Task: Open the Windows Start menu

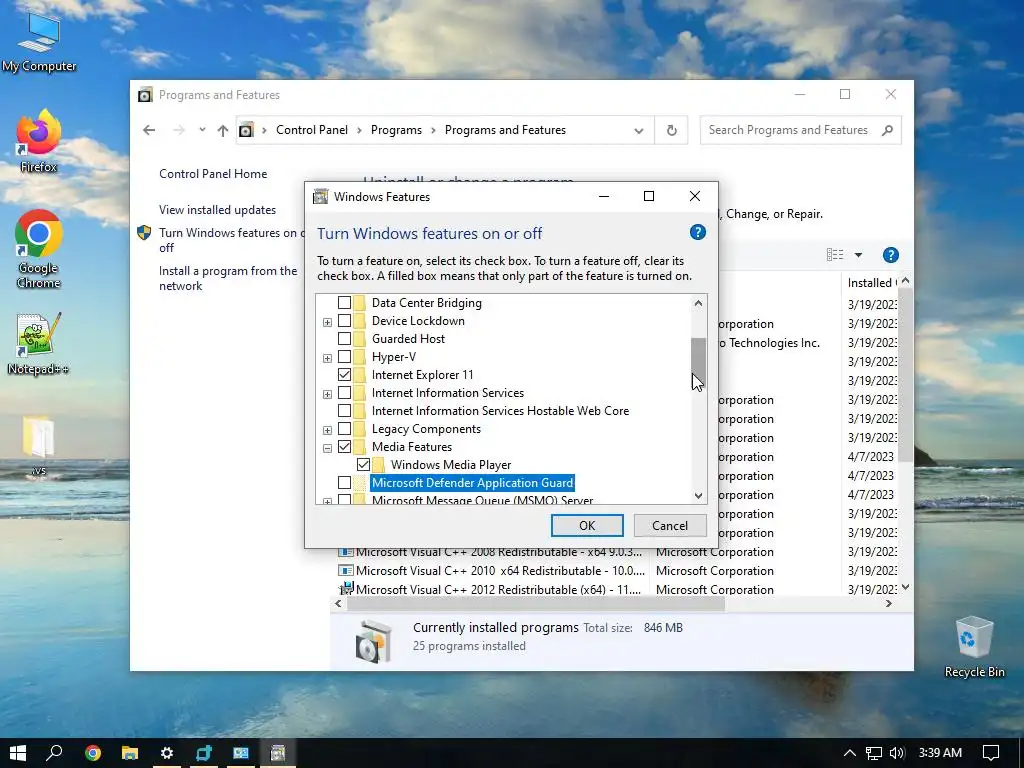Action: [x=18, y=753]
